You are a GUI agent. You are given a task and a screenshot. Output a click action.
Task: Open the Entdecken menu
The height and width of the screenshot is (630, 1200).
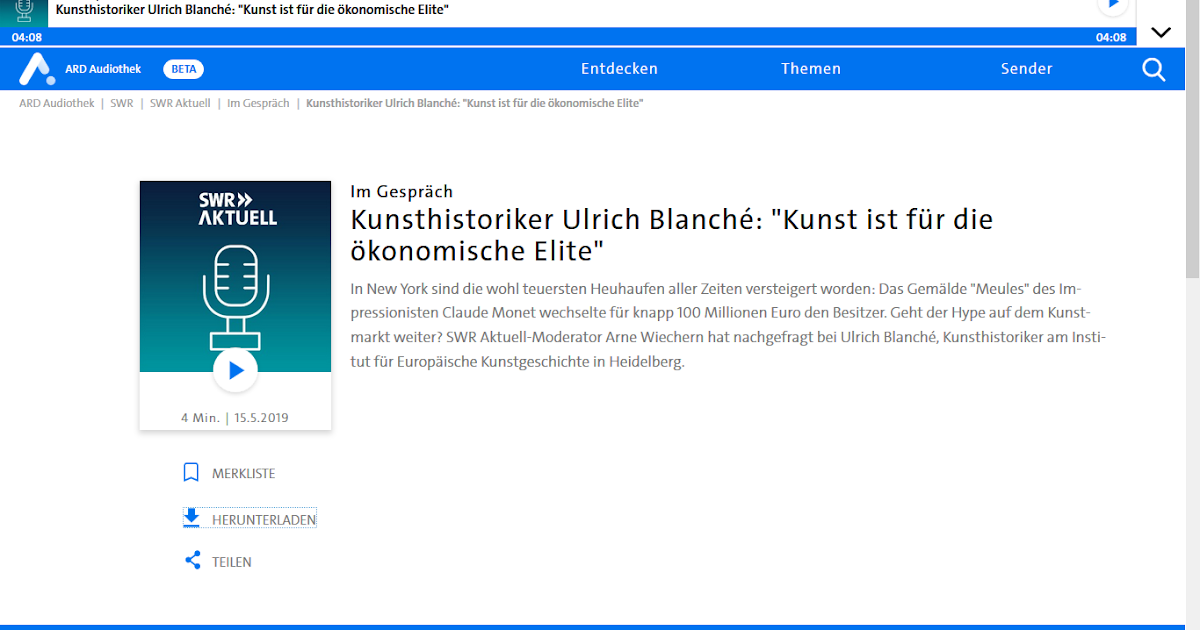pos(620,69)
